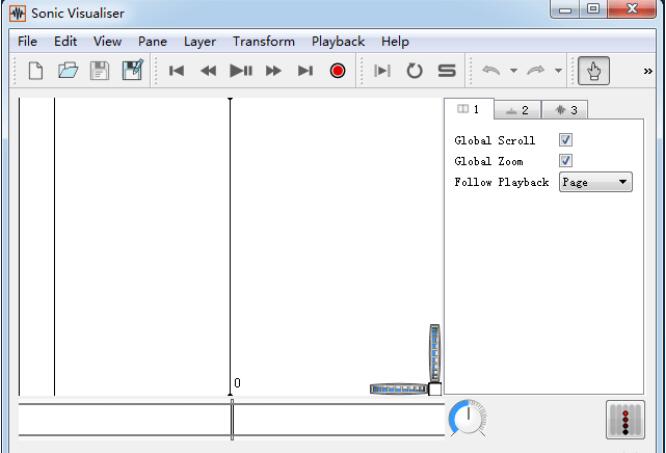666x453 pixels.
Task: Adjust the playback speed dial
Action: point(468,418)
